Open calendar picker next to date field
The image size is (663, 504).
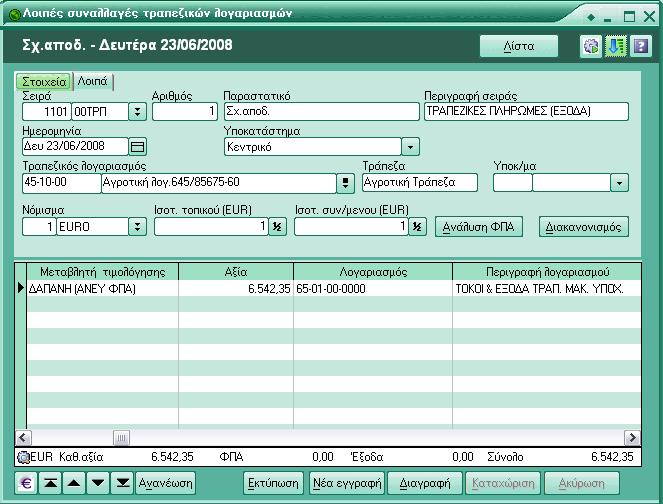137,147
